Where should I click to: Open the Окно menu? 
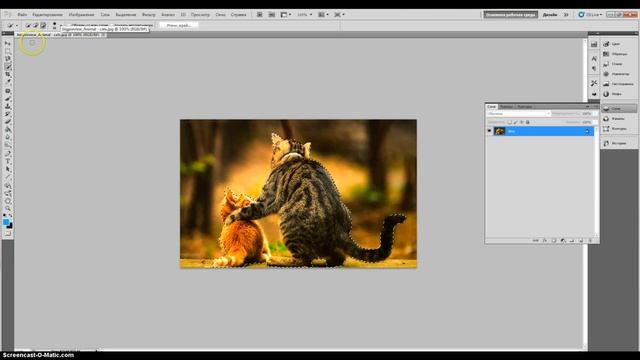220,15
